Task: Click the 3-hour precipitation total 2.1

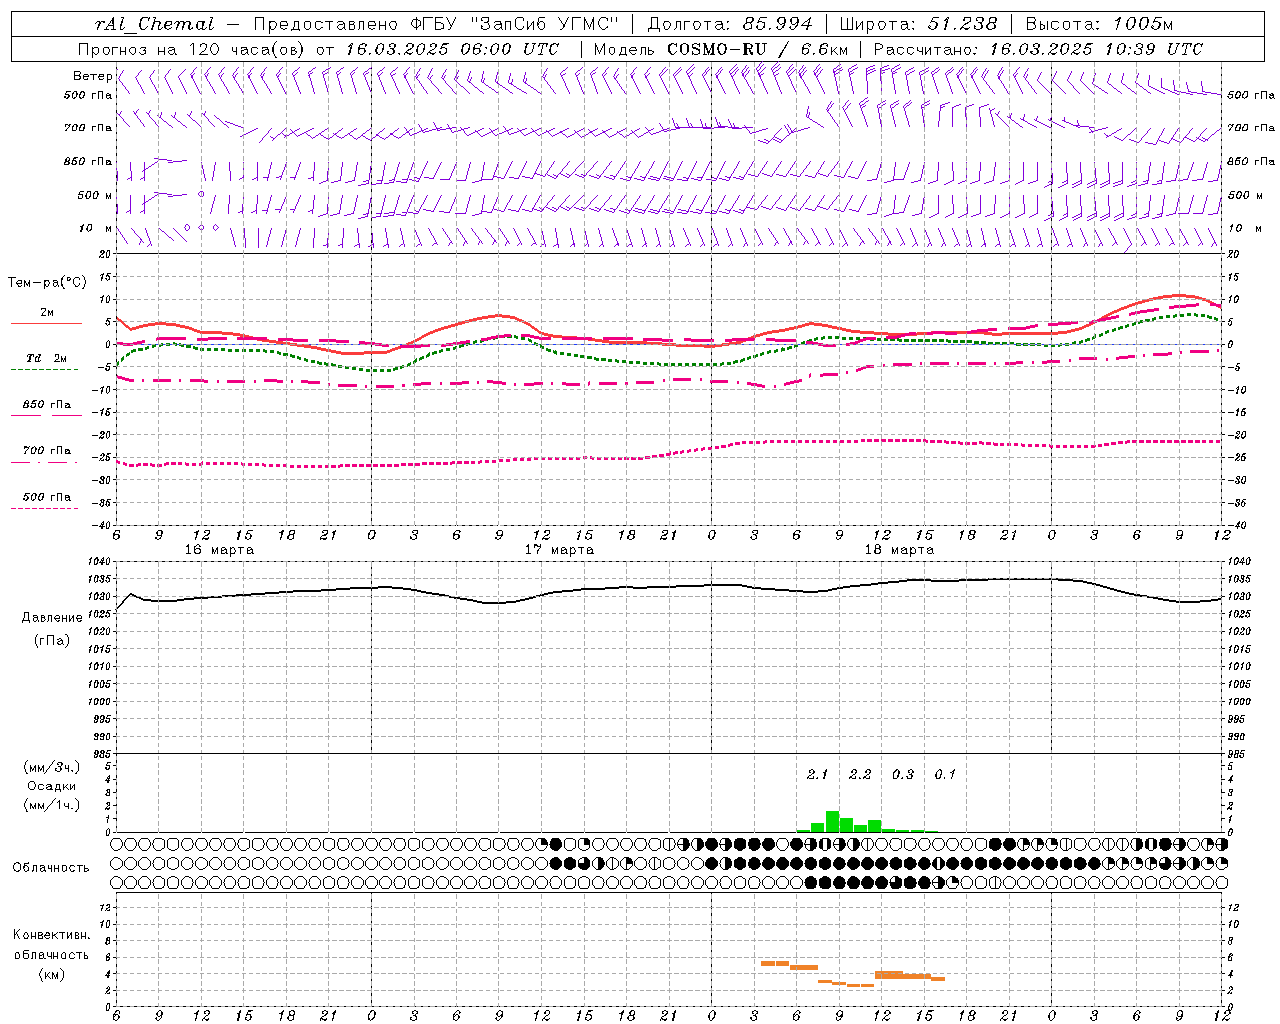Action: tap(818, 774)
